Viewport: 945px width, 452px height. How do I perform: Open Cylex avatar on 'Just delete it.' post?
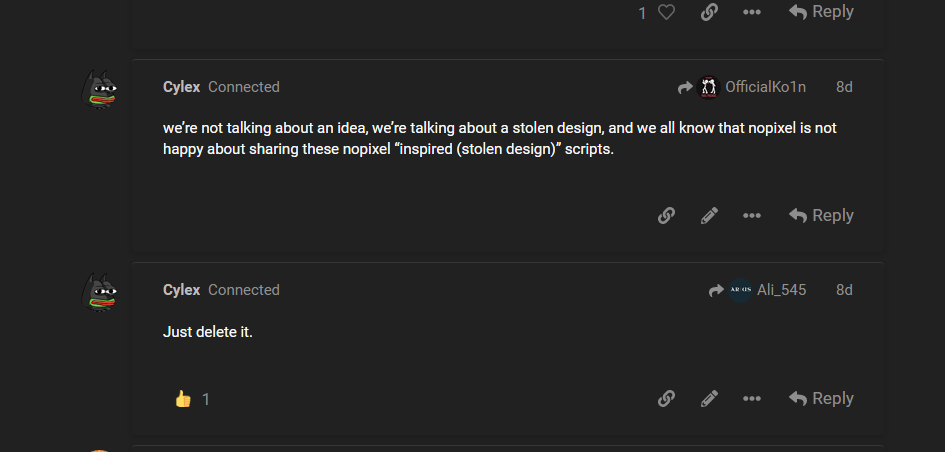99,292
